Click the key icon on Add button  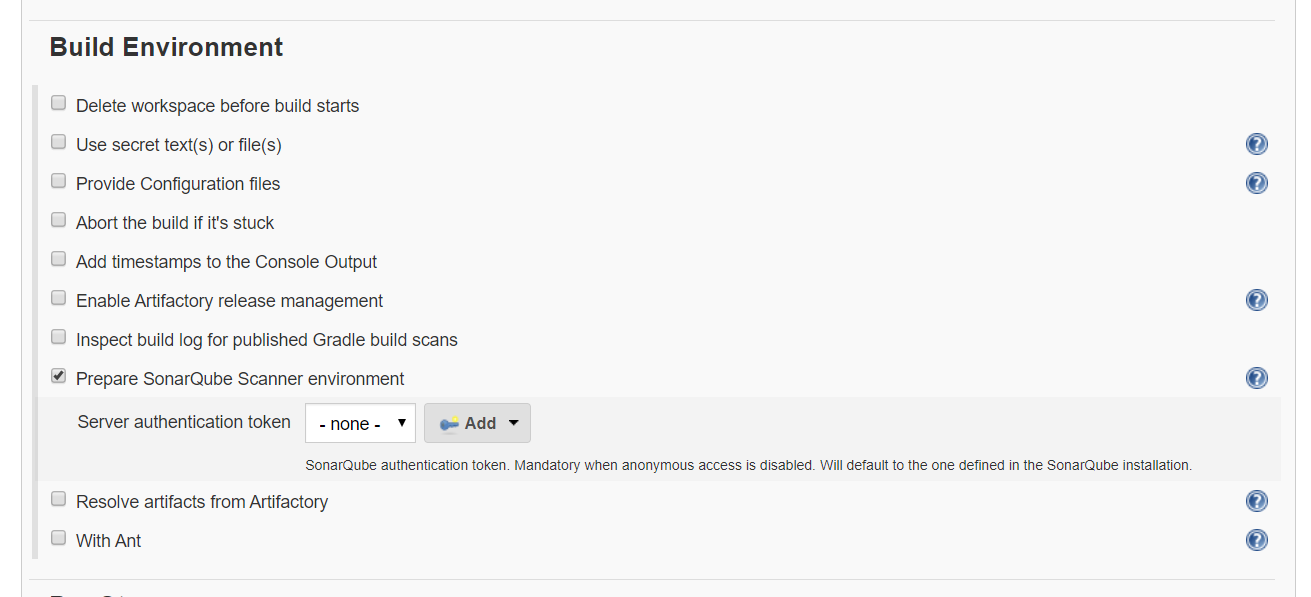click(x=449, y=423)
